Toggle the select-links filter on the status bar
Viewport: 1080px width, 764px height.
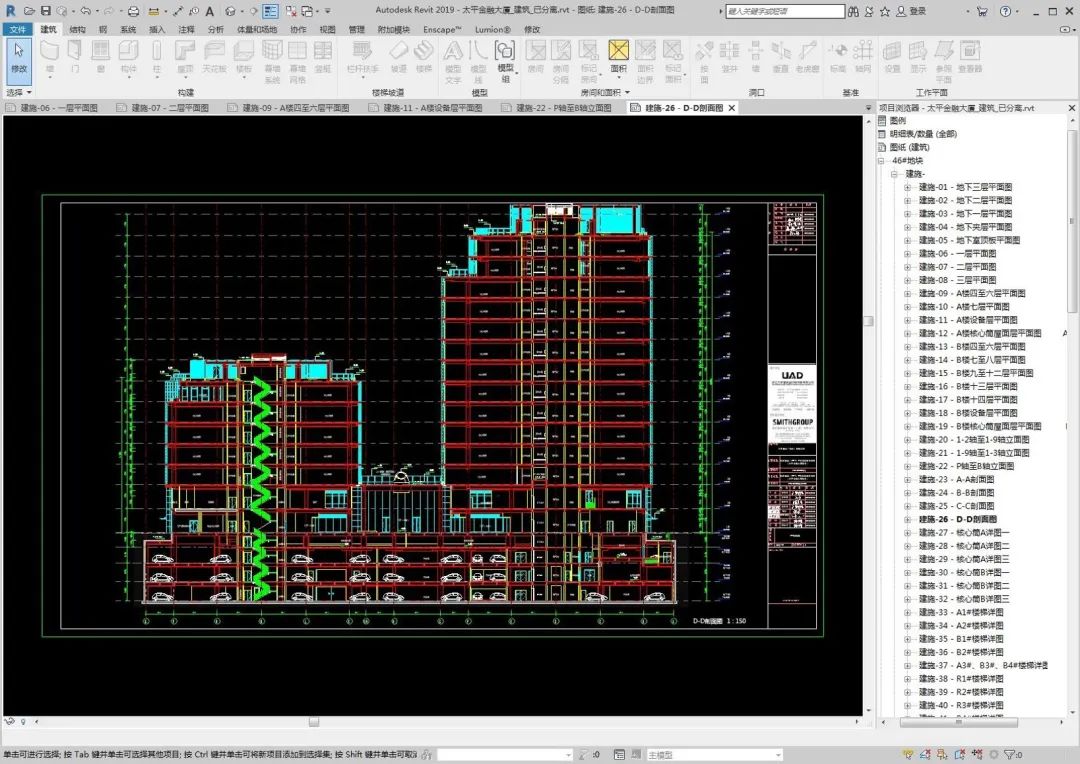coord(909,754)
